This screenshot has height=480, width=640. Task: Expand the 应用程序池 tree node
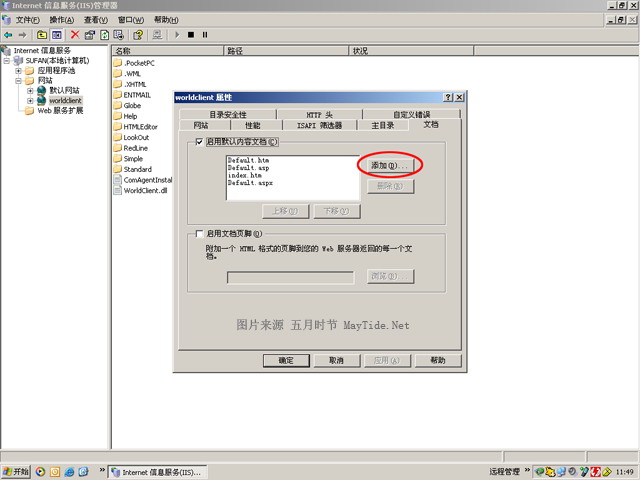[x=18, y=71]
